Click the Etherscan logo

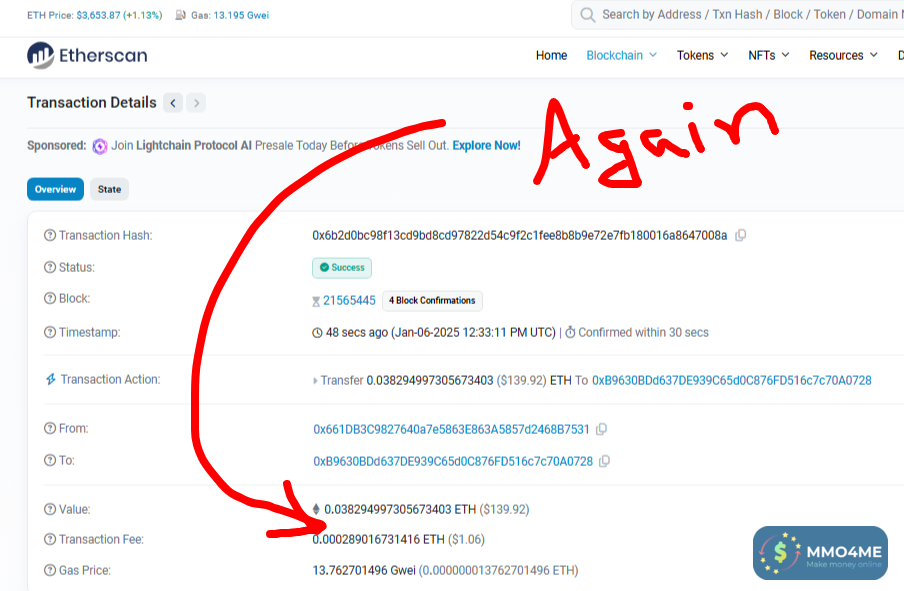click(87, 55)
